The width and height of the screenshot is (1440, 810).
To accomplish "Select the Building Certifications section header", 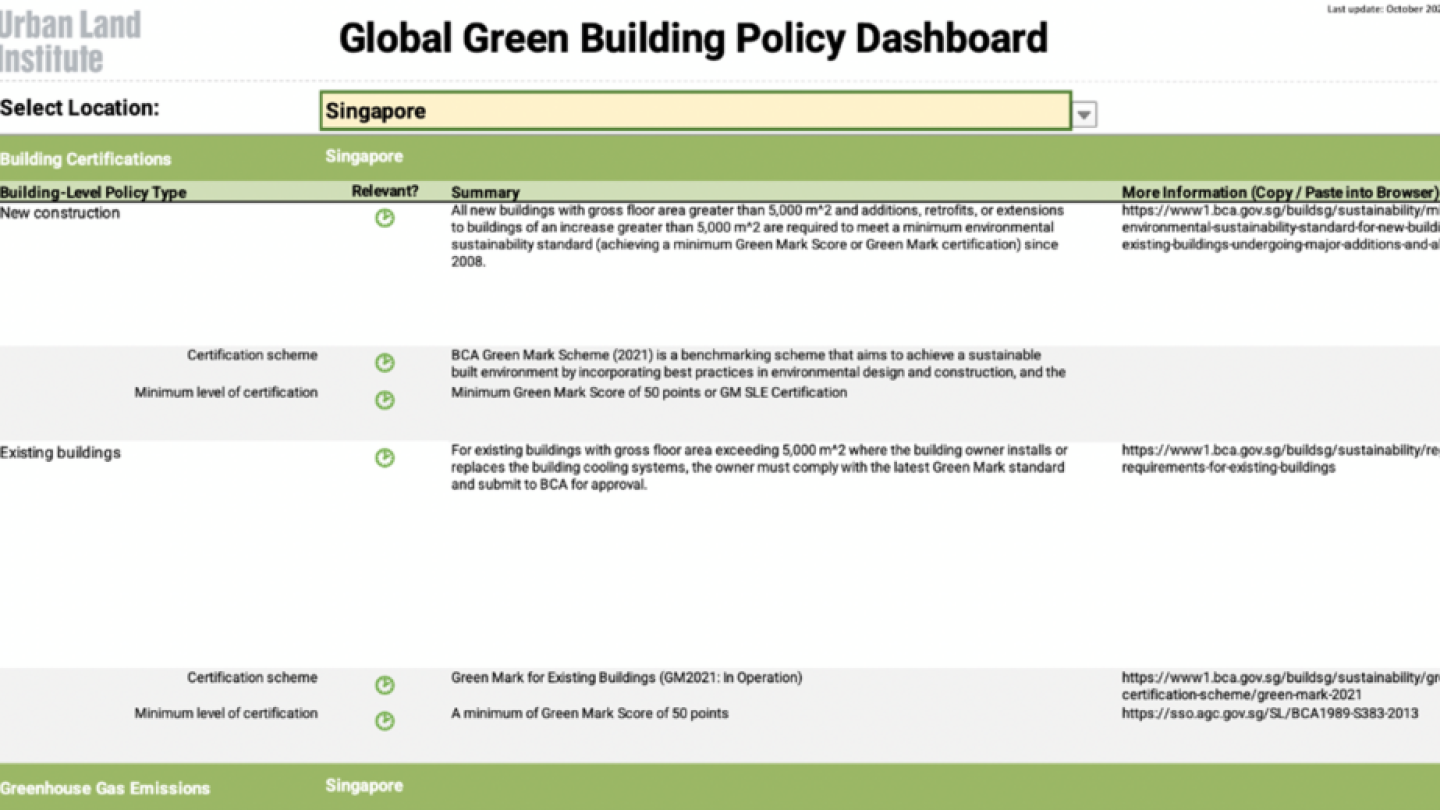I will click(86, 159).
